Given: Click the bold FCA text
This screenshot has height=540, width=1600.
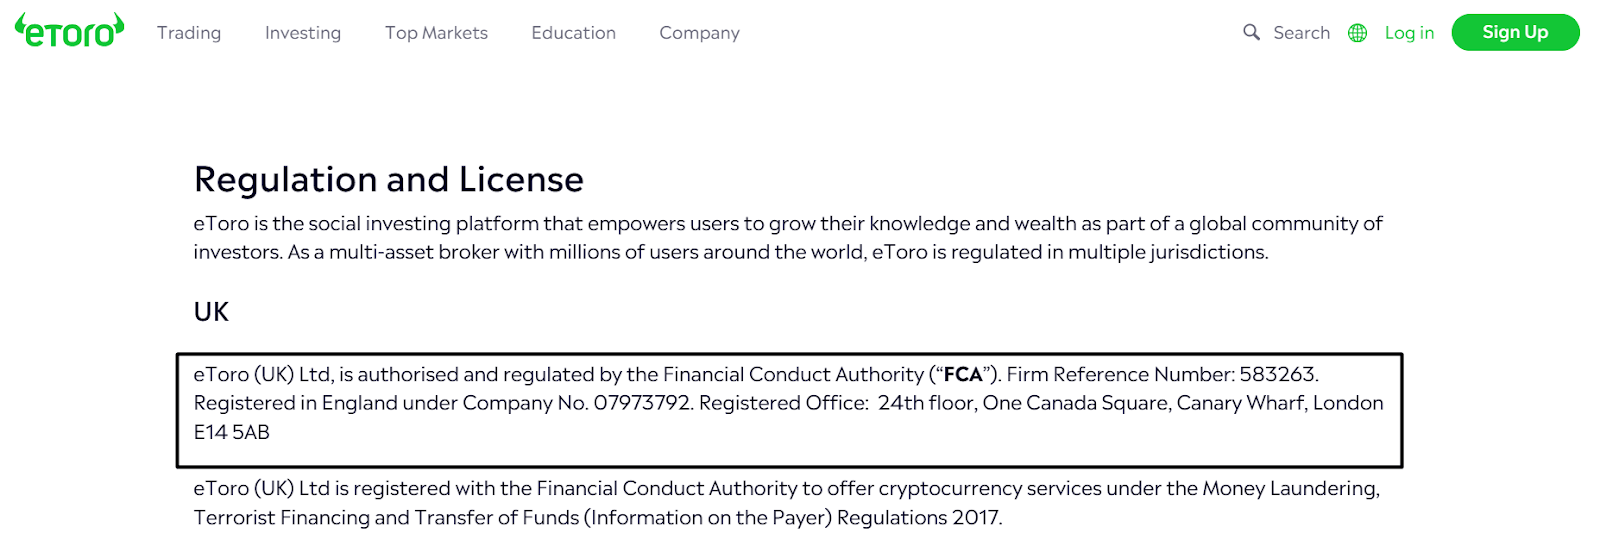Looking at the screenshot, I should pos(963,375).
